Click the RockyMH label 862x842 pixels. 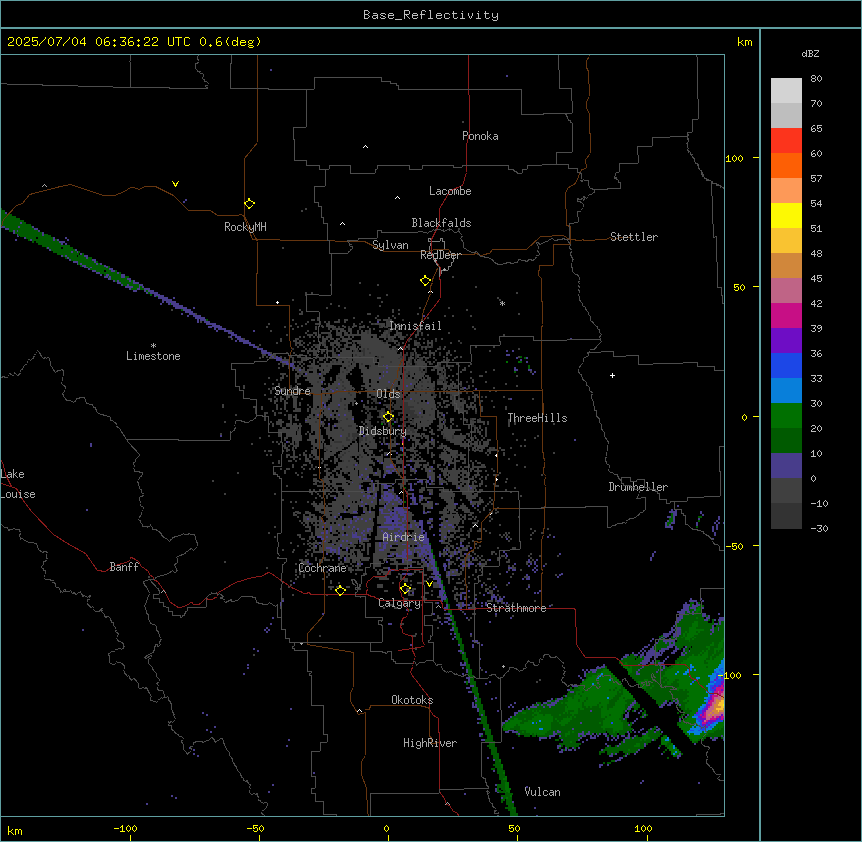(x=245, y=227)
